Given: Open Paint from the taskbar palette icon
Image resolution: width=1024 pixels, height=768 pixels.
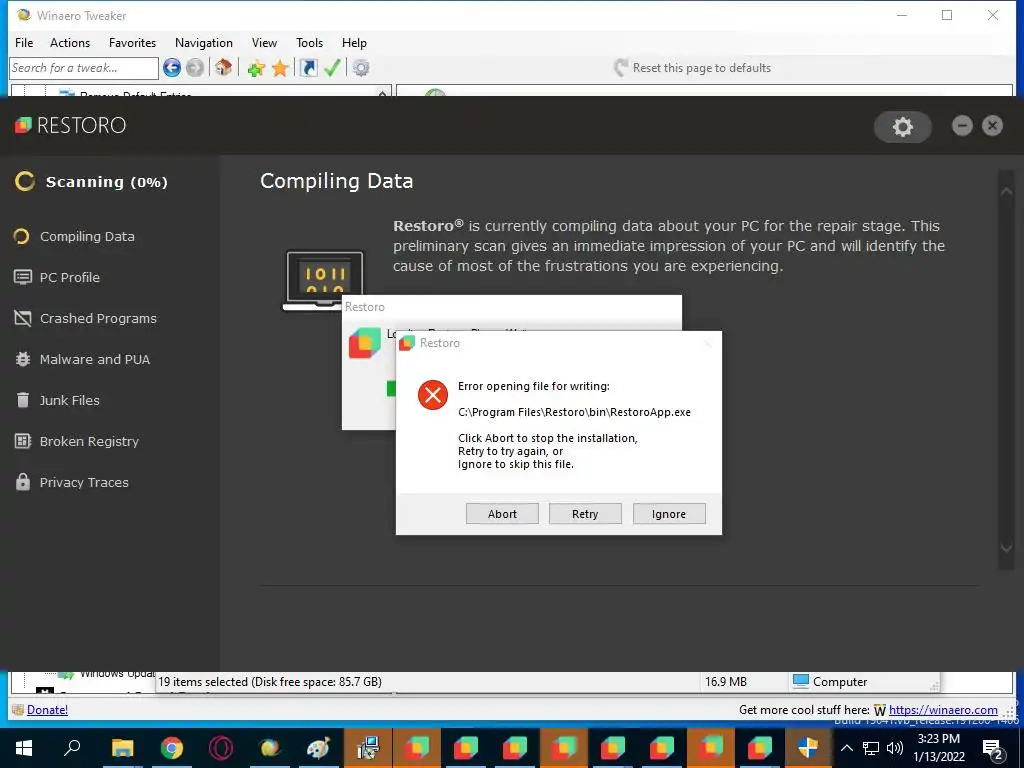Looking at the screenshot, I should 319,748.
